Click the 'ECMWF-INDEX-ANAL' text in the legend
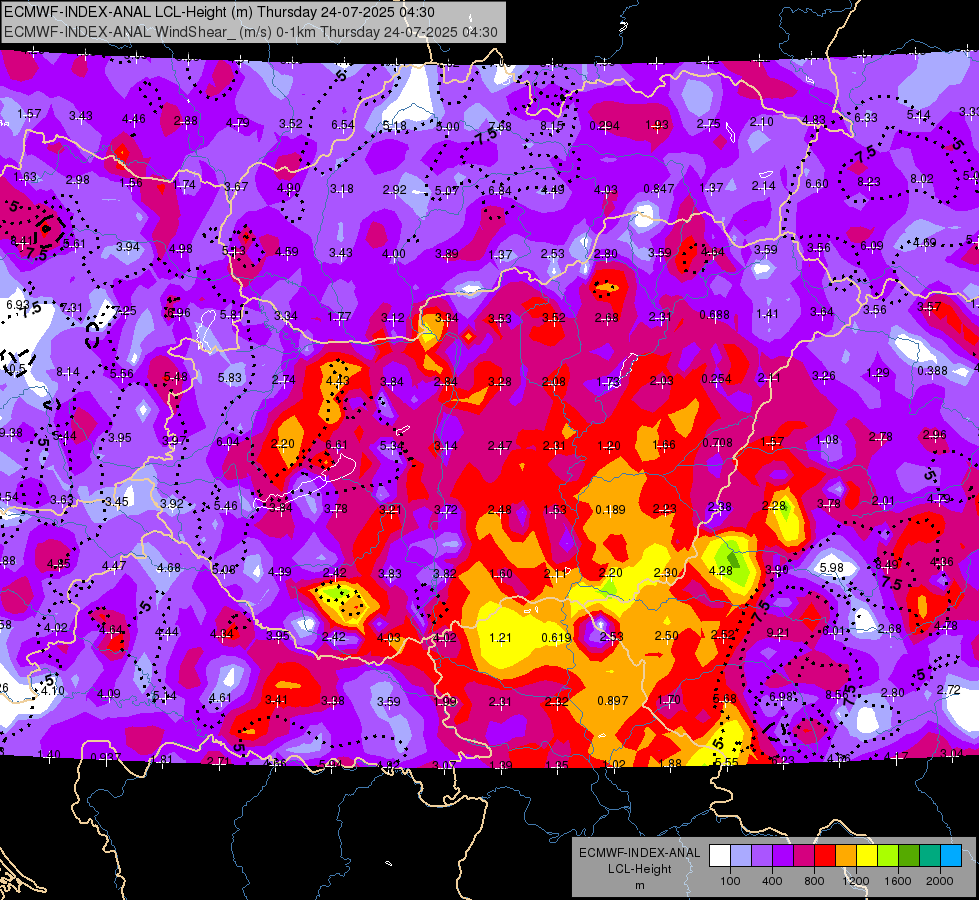Screen dimensions: 979x900 (640, 853)
